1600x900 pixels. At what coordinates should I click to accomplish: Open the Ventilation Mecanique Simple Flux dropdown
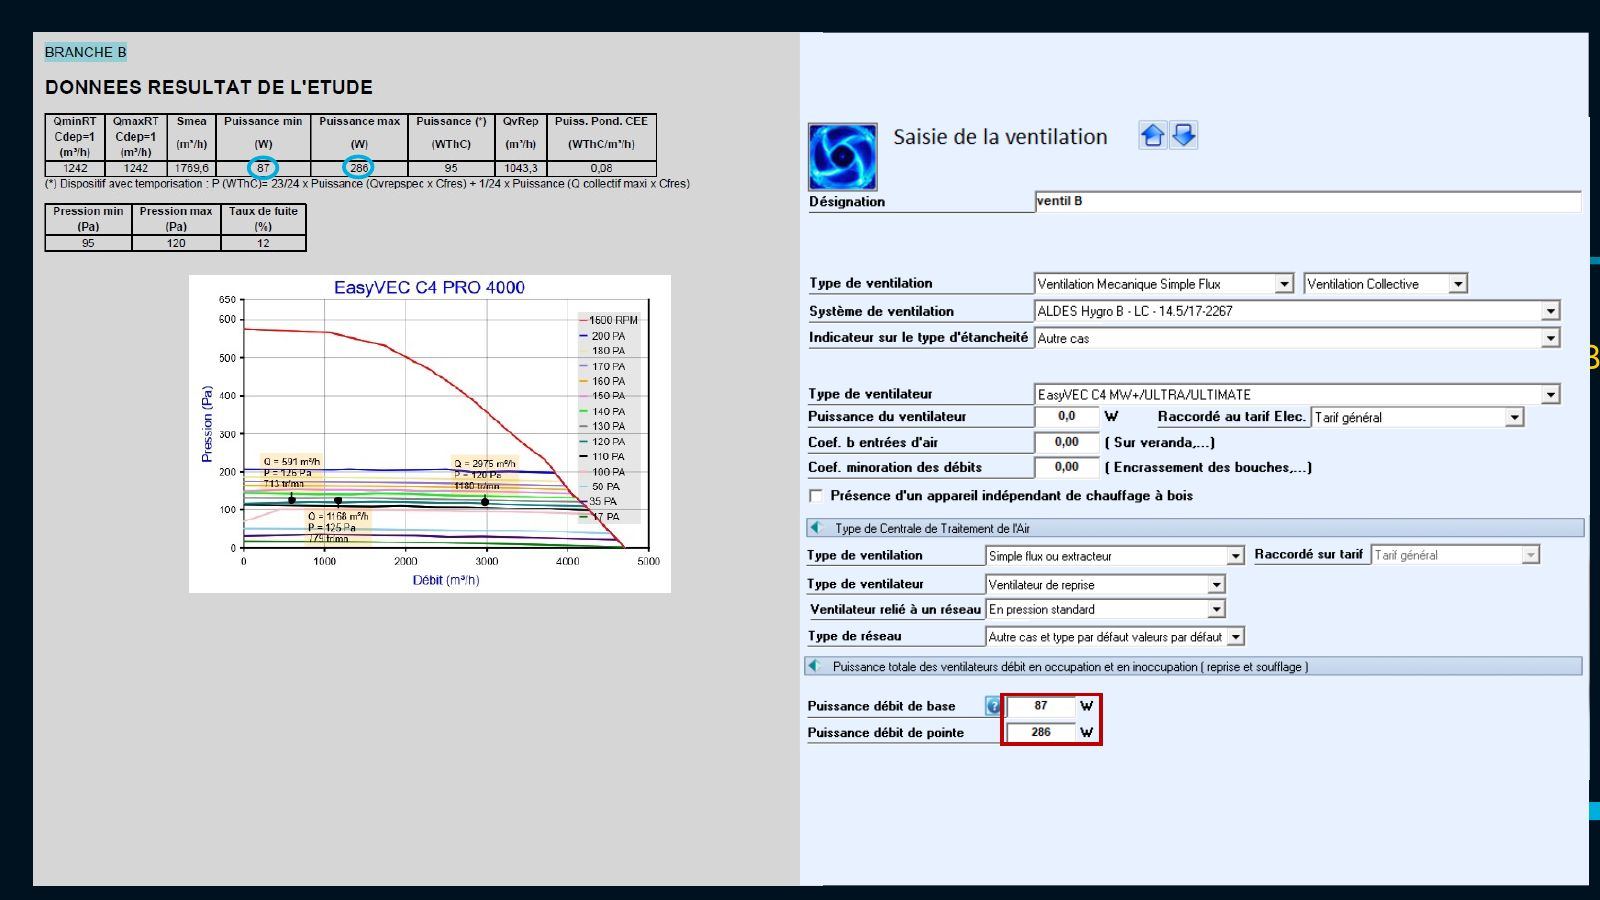click(1284, 284)
